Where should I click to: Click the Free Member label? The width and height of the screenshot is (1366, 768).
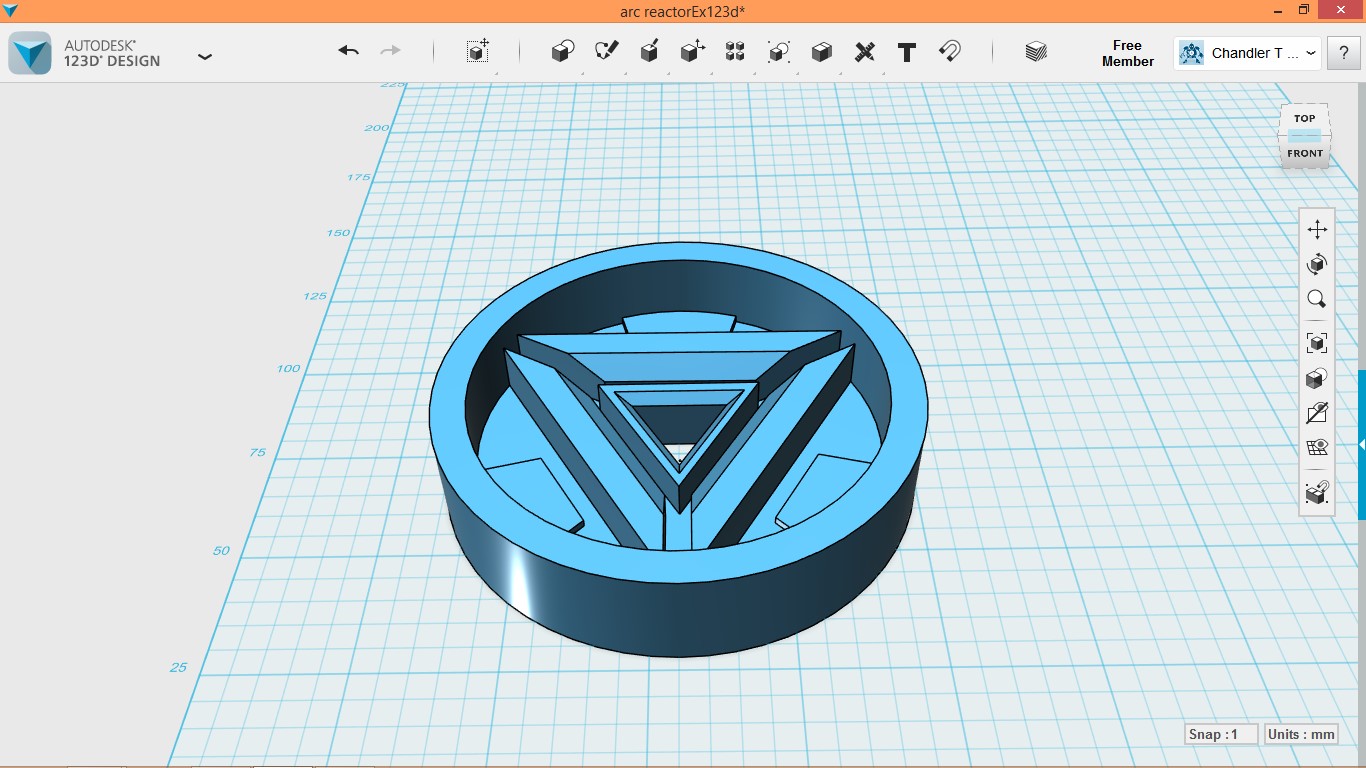[x=1128, y=53]
